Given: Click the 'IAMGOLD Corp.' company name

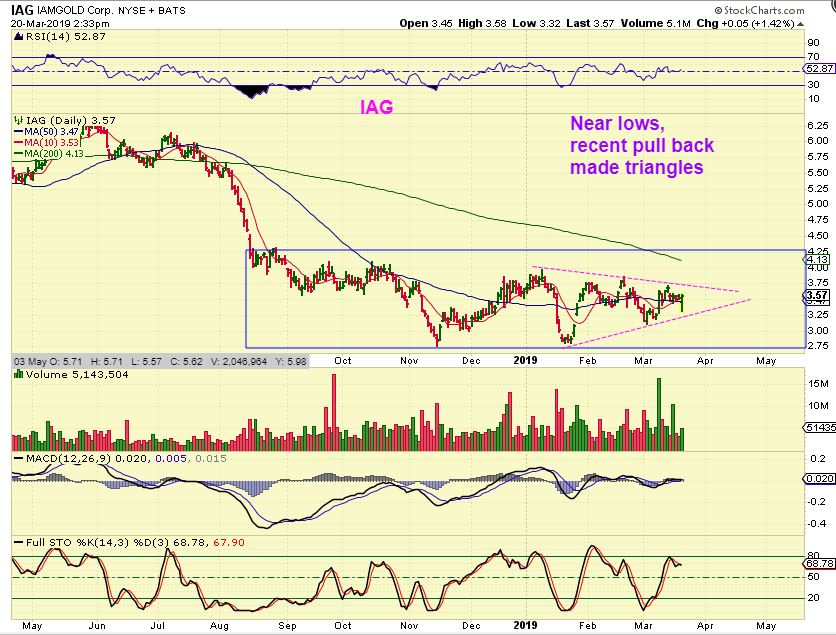Looking at the screenshot, I should point(74,10).
